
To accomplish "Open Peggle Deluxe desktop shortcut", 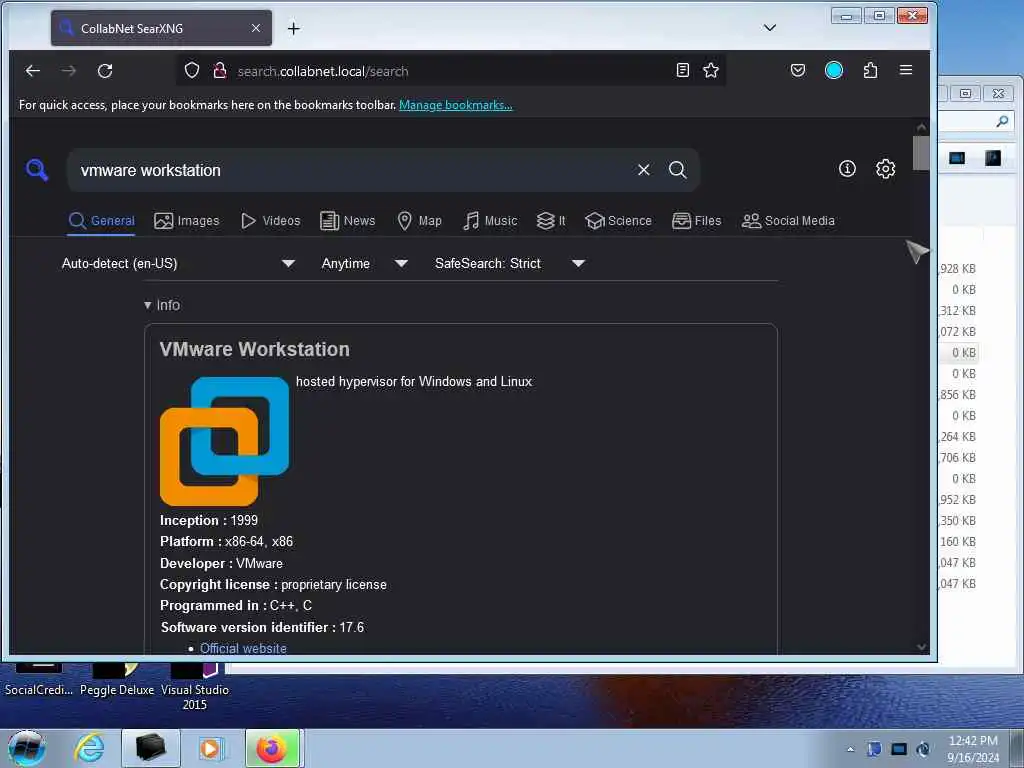I will coord(117,681).
